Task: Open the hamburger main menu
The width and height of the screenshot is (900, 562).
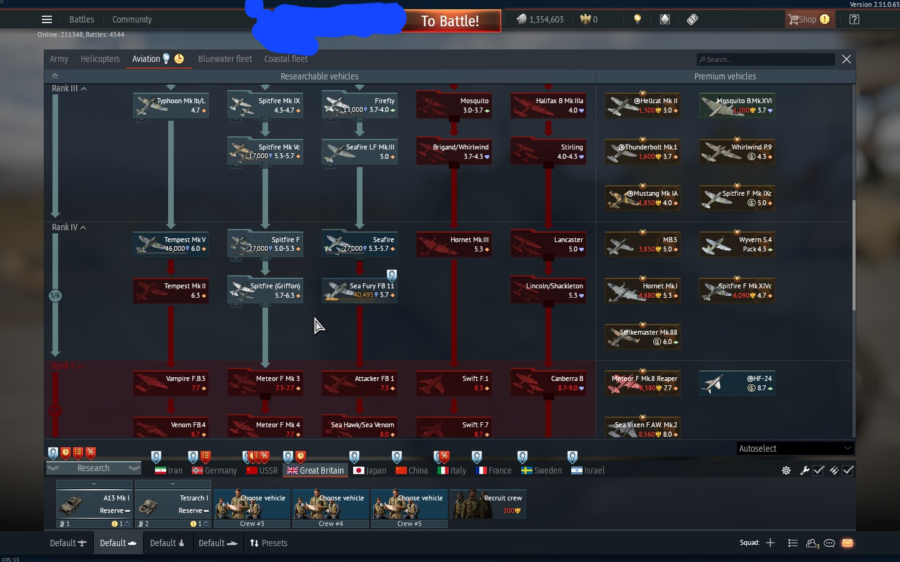Action: click(46, 19)
